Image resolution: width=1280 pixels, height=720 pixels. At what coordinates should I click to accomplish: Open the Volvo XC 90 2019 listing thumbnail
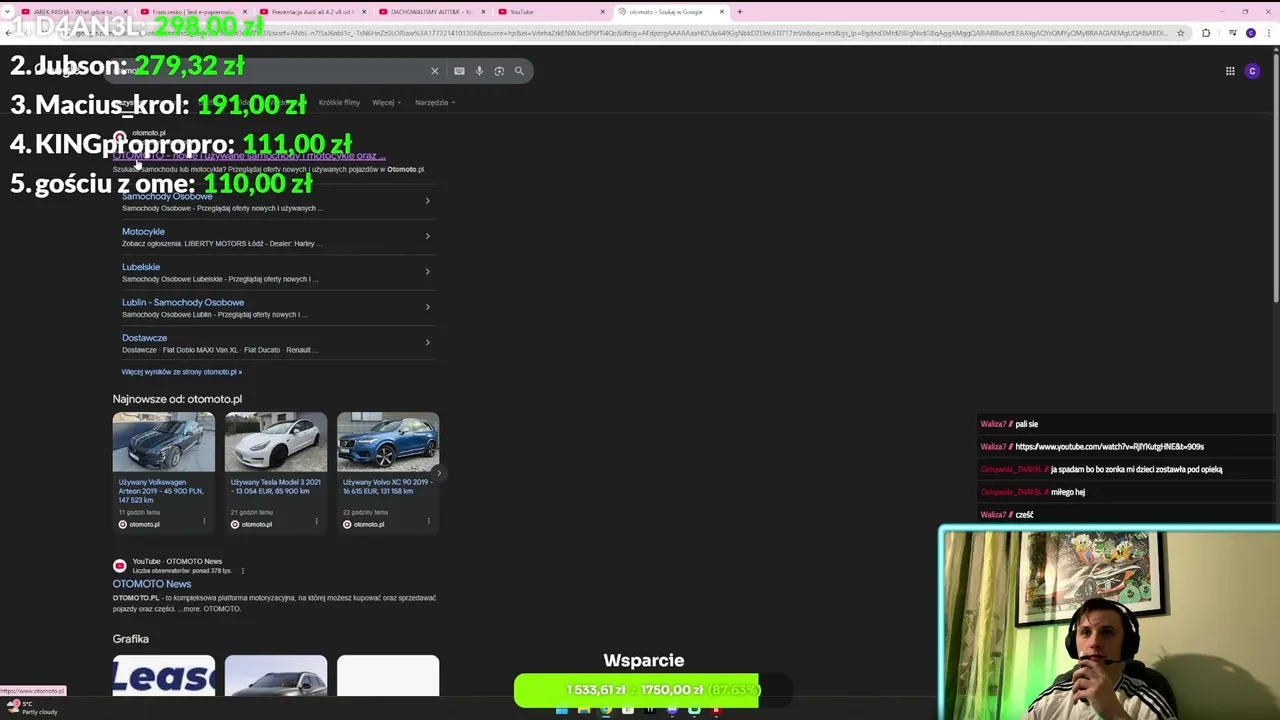pos(388,442)
